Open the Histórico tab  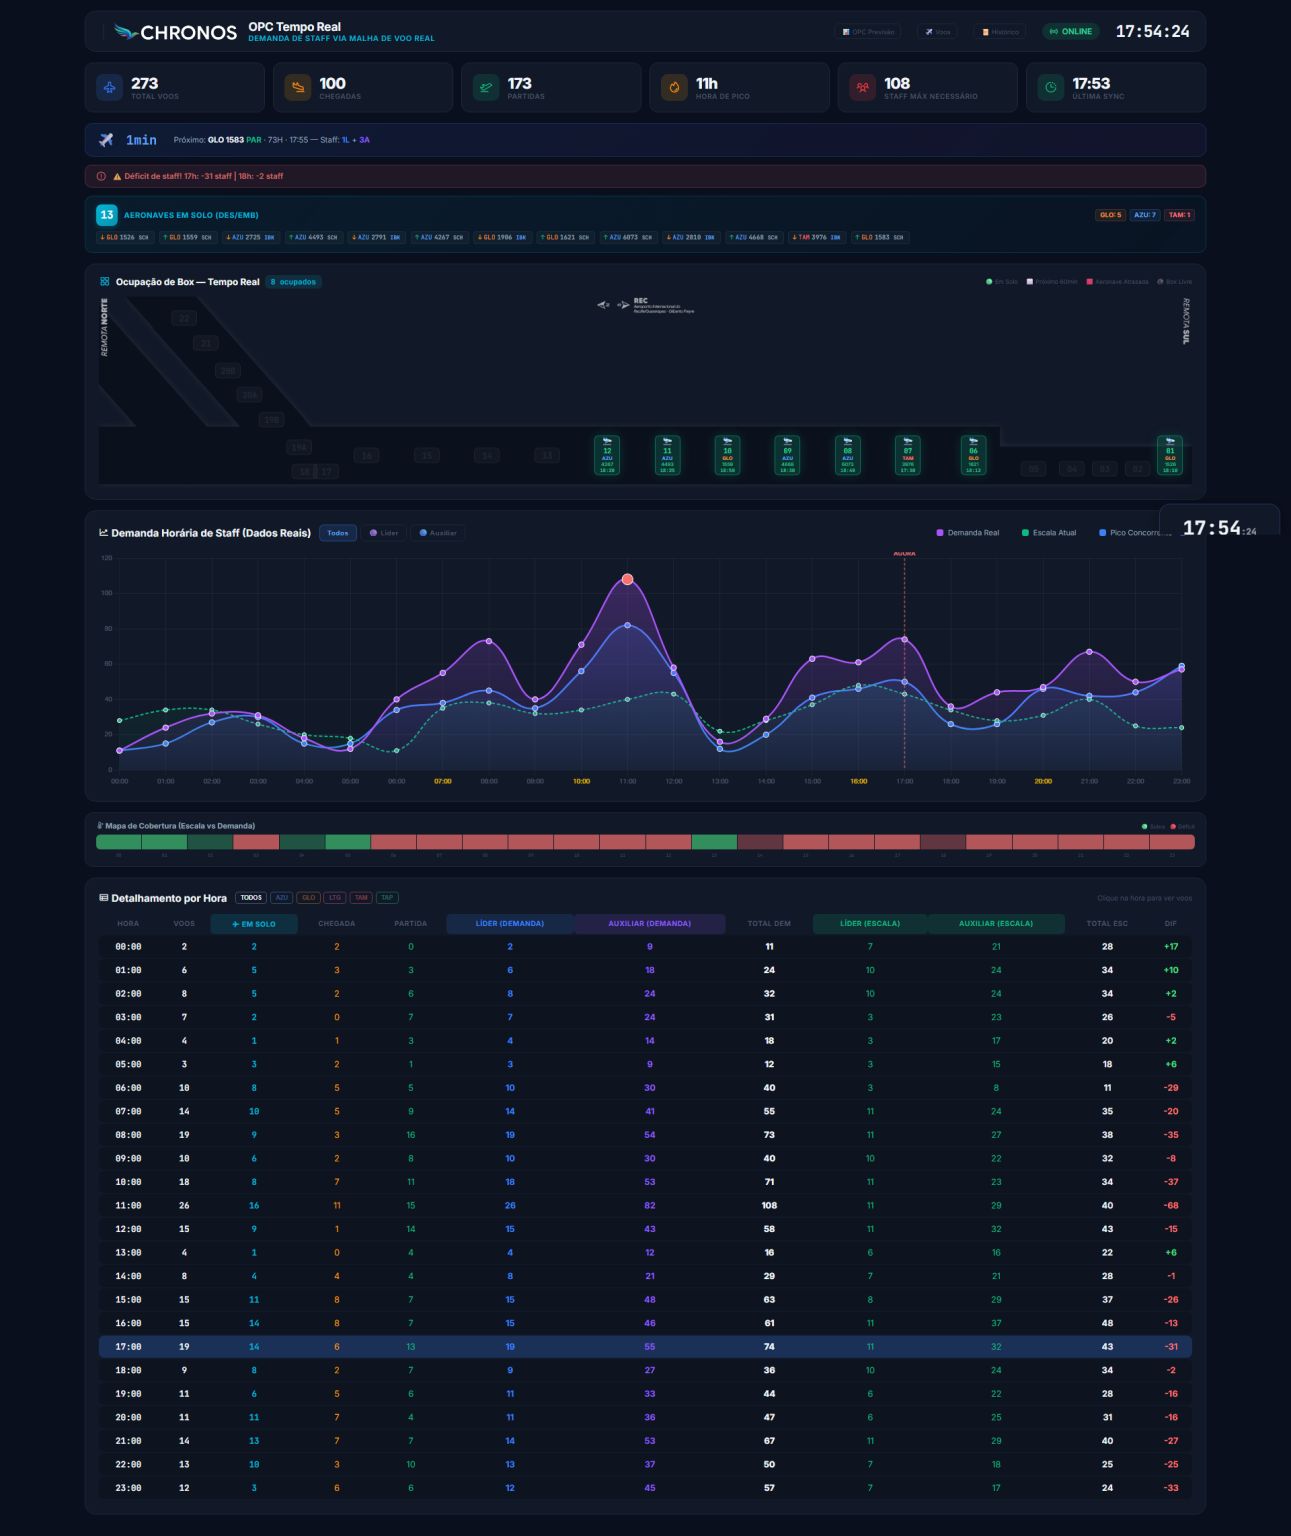(1000, 32)
